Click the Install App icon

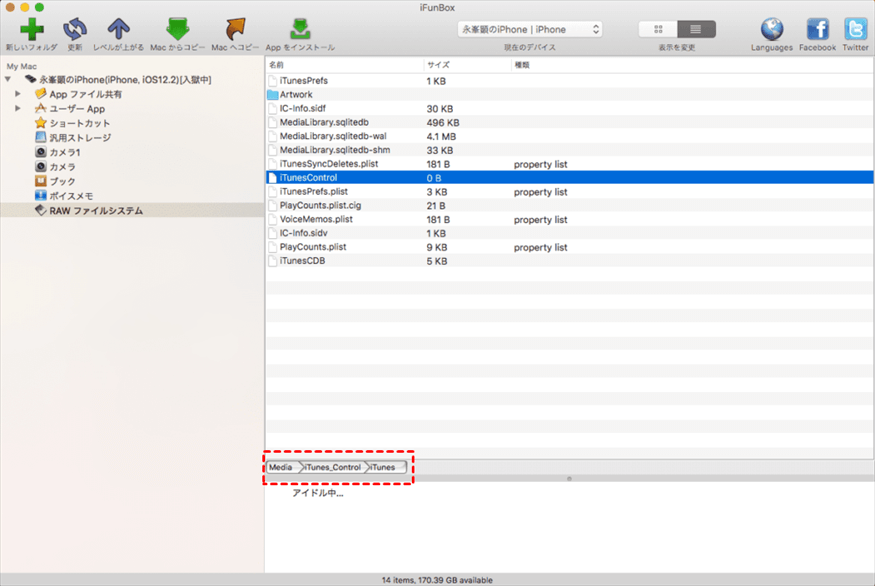point(299,28)
